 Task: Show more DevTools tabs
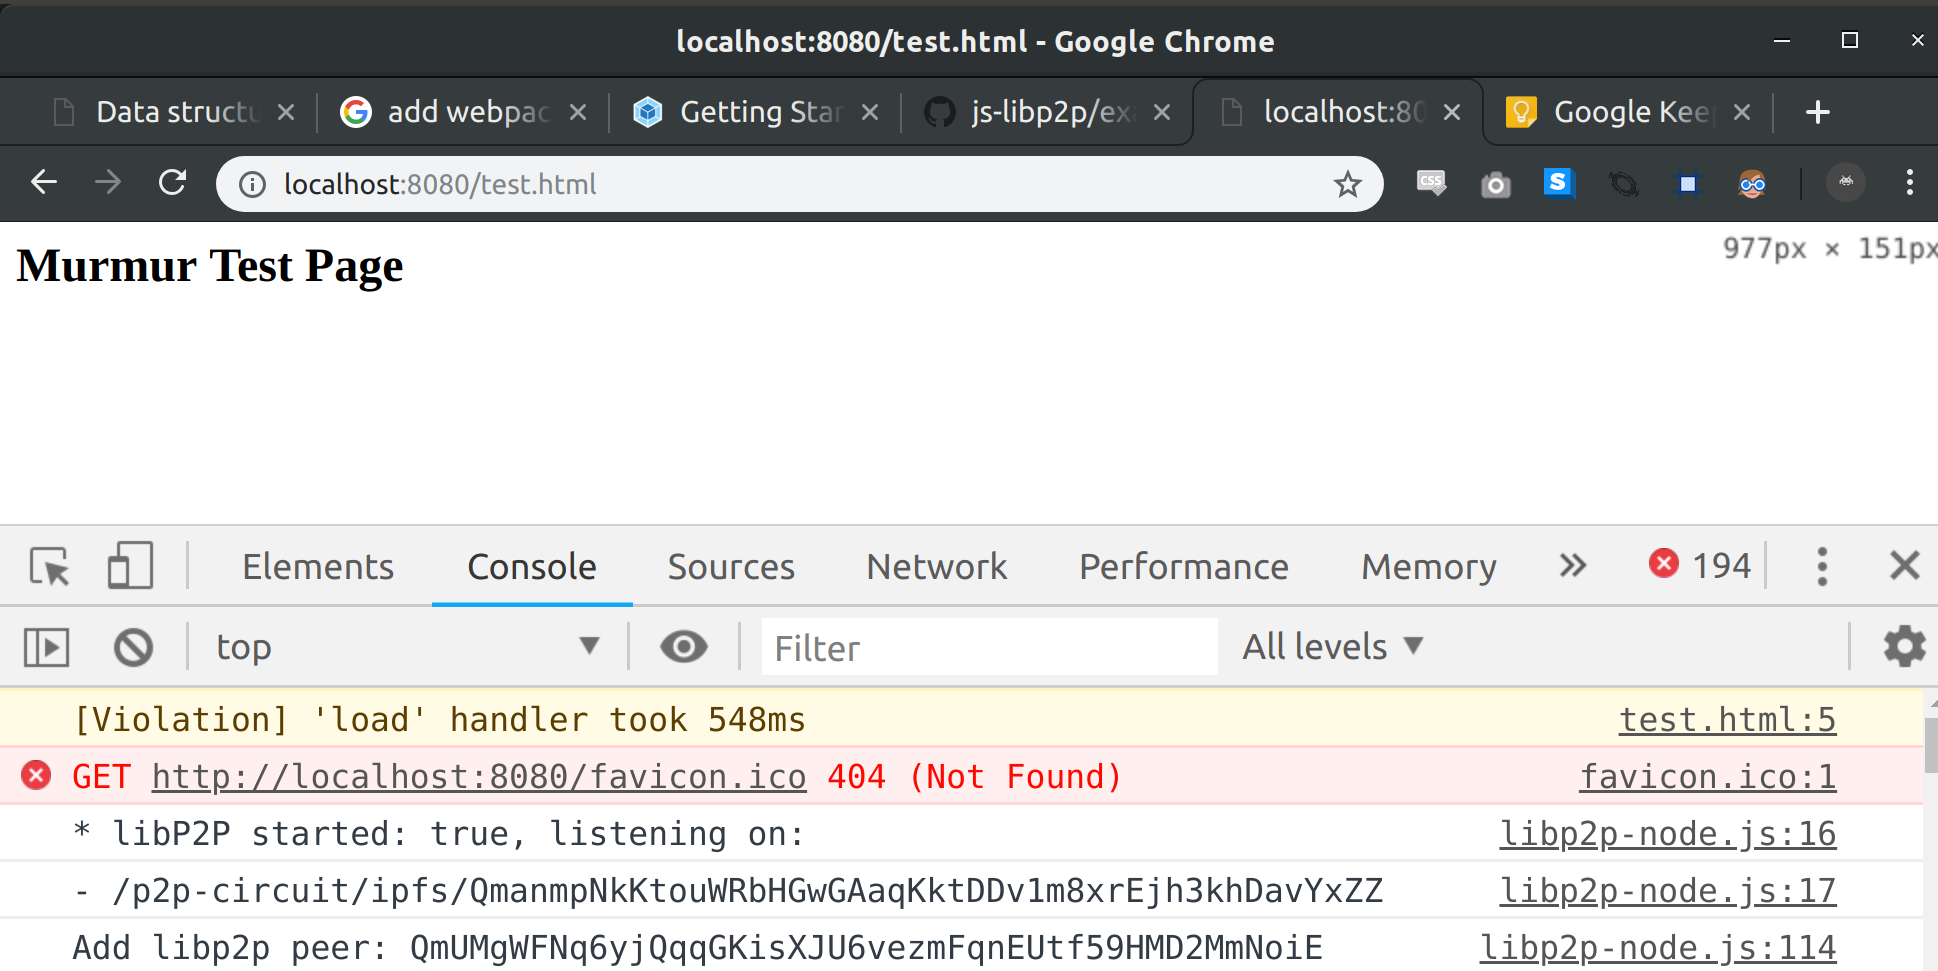(x=1573, y=565)
